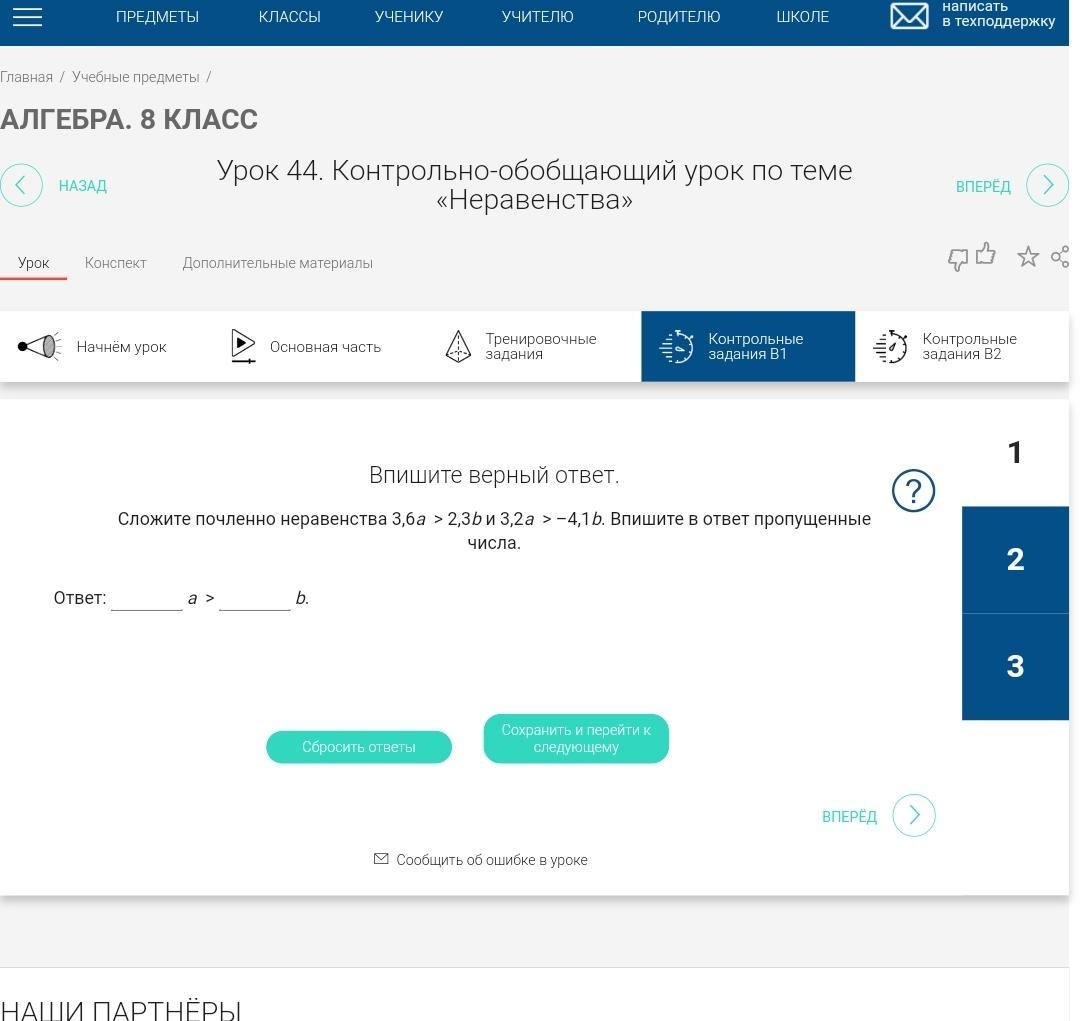Go to question number 2

[1015, 559]
